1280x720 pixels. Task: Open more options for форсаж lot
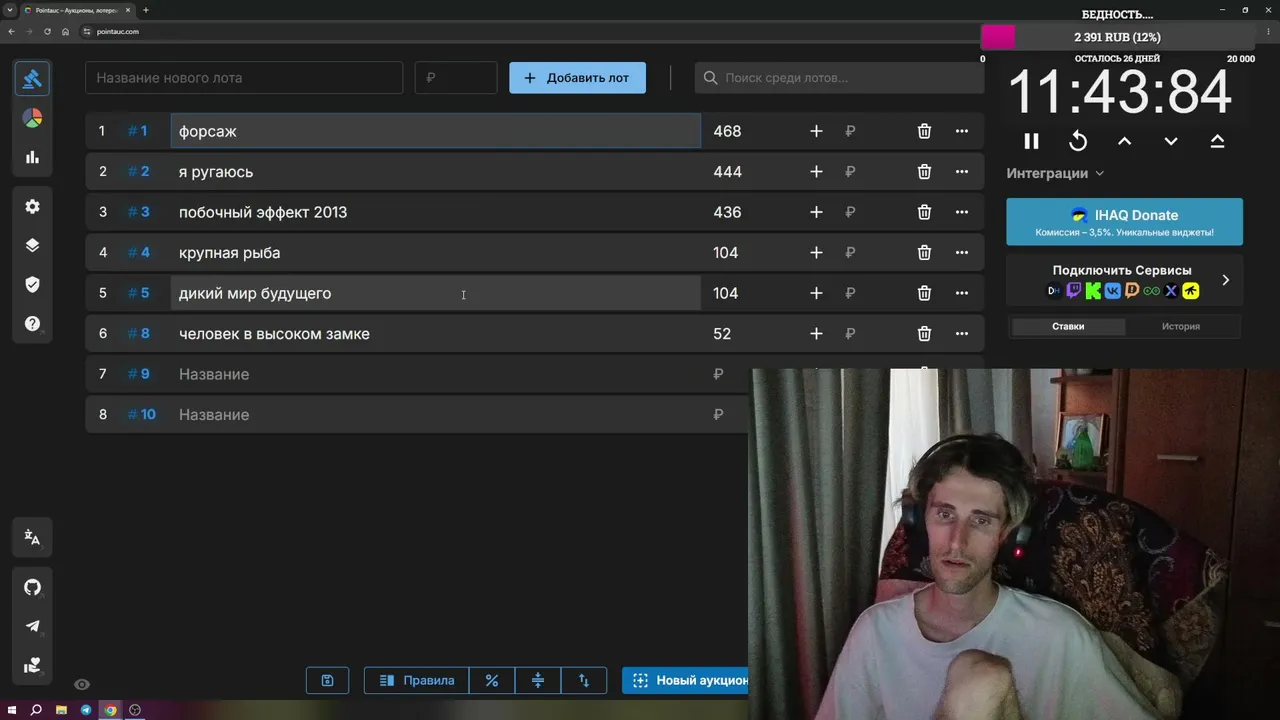tap(962, 131)
